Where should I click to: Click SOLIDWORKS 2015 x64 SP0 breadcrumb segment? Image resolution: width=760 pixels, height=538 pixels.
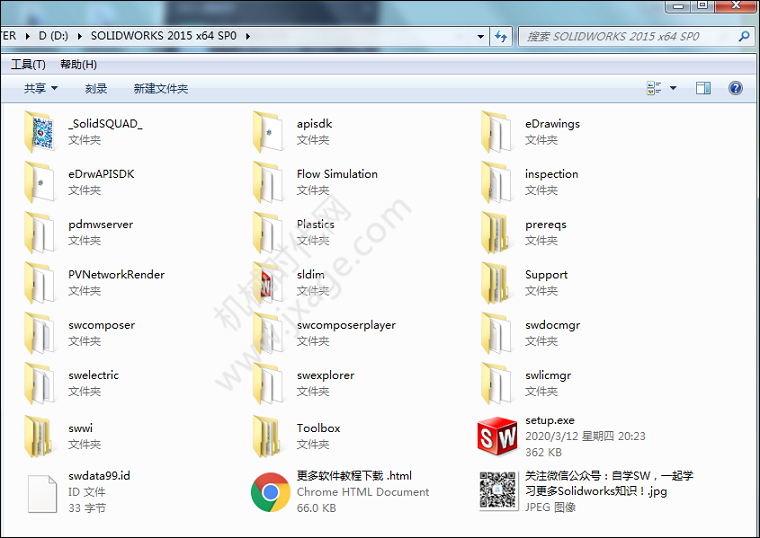pyautogui.click(x=164, y=36)
